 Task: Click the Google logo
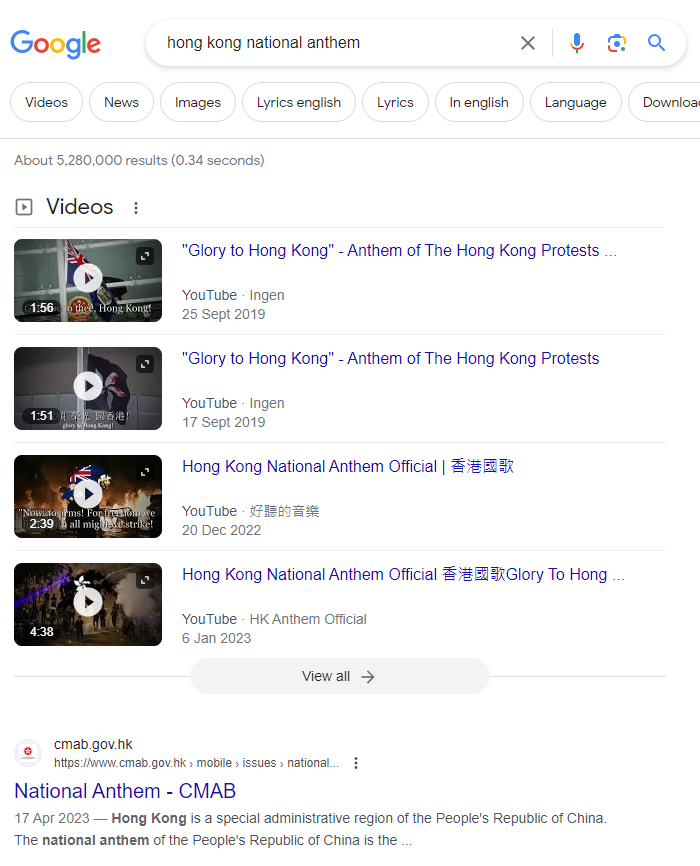click(56, 44)
